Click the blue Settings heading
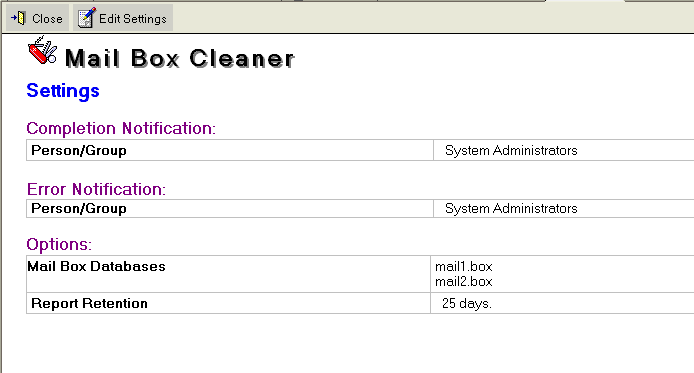 coord(63,91)
